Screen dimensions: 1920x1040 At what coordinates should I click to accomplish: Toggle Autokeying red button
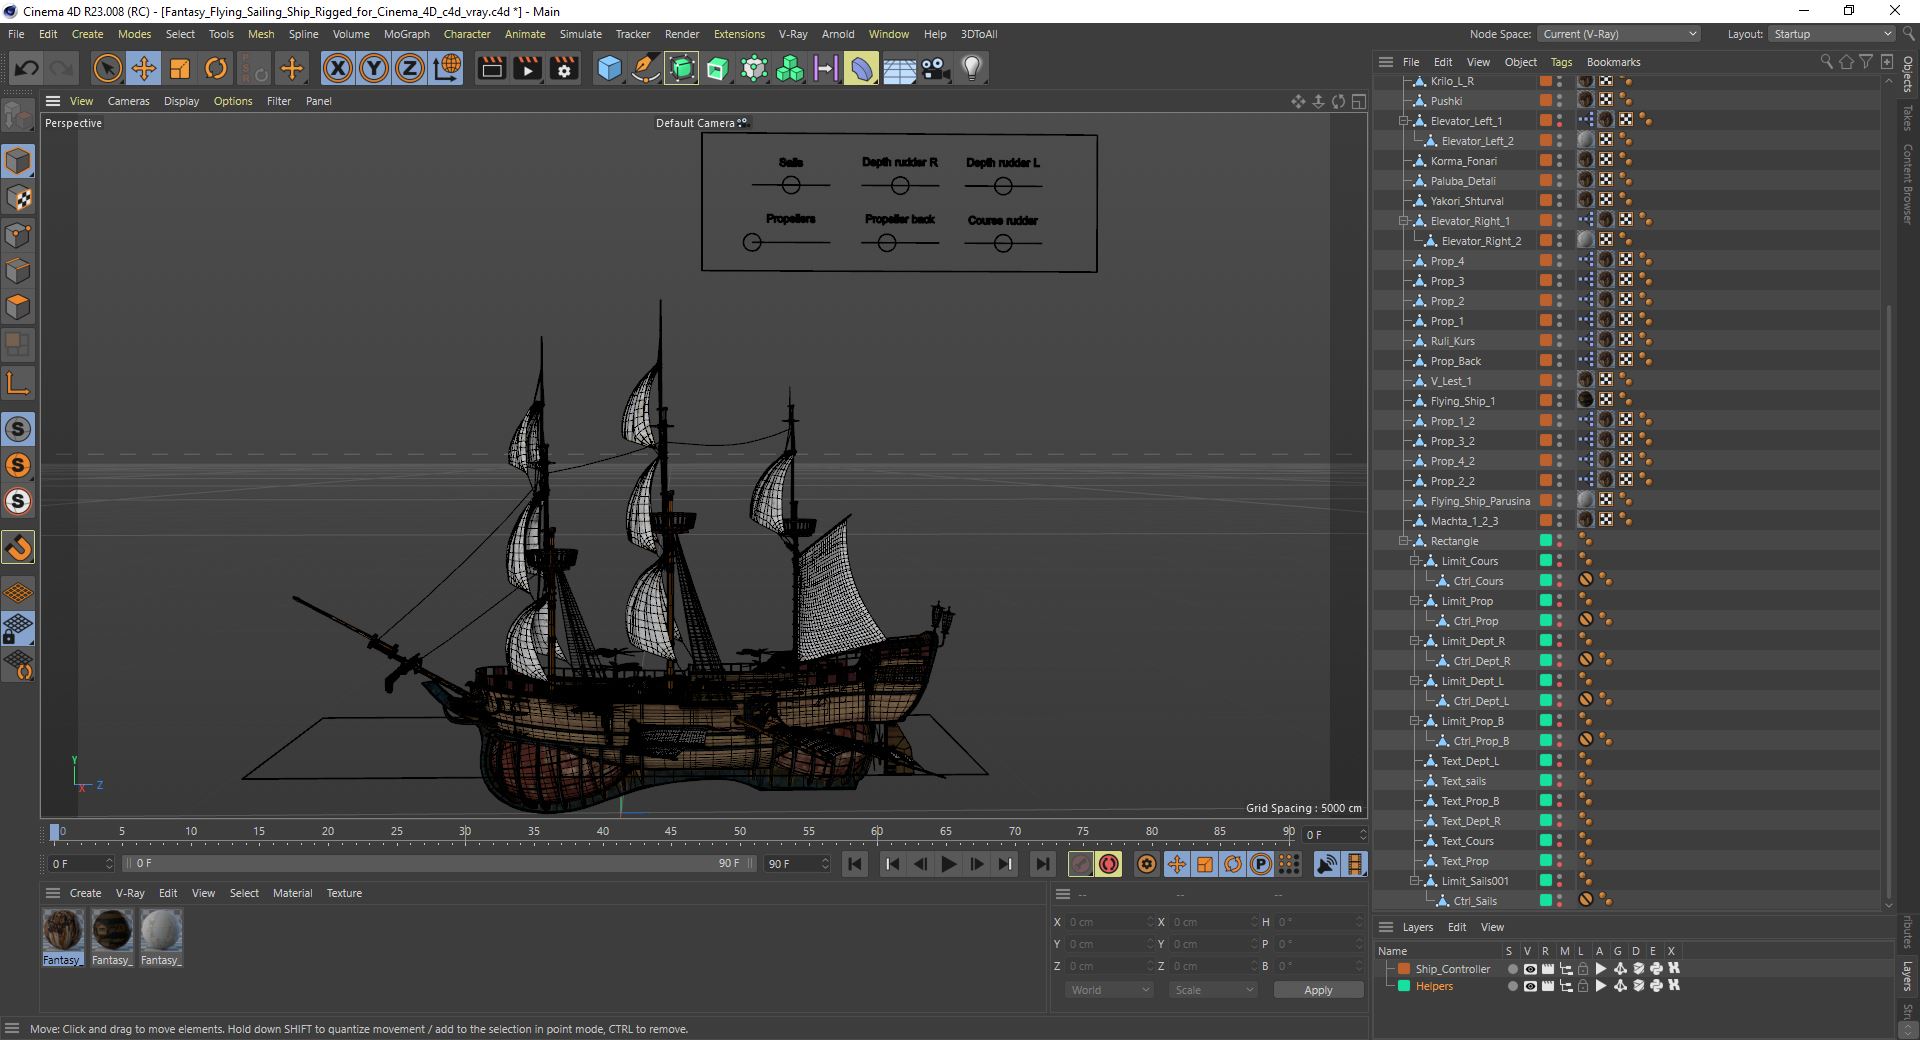coord(1109,864)
